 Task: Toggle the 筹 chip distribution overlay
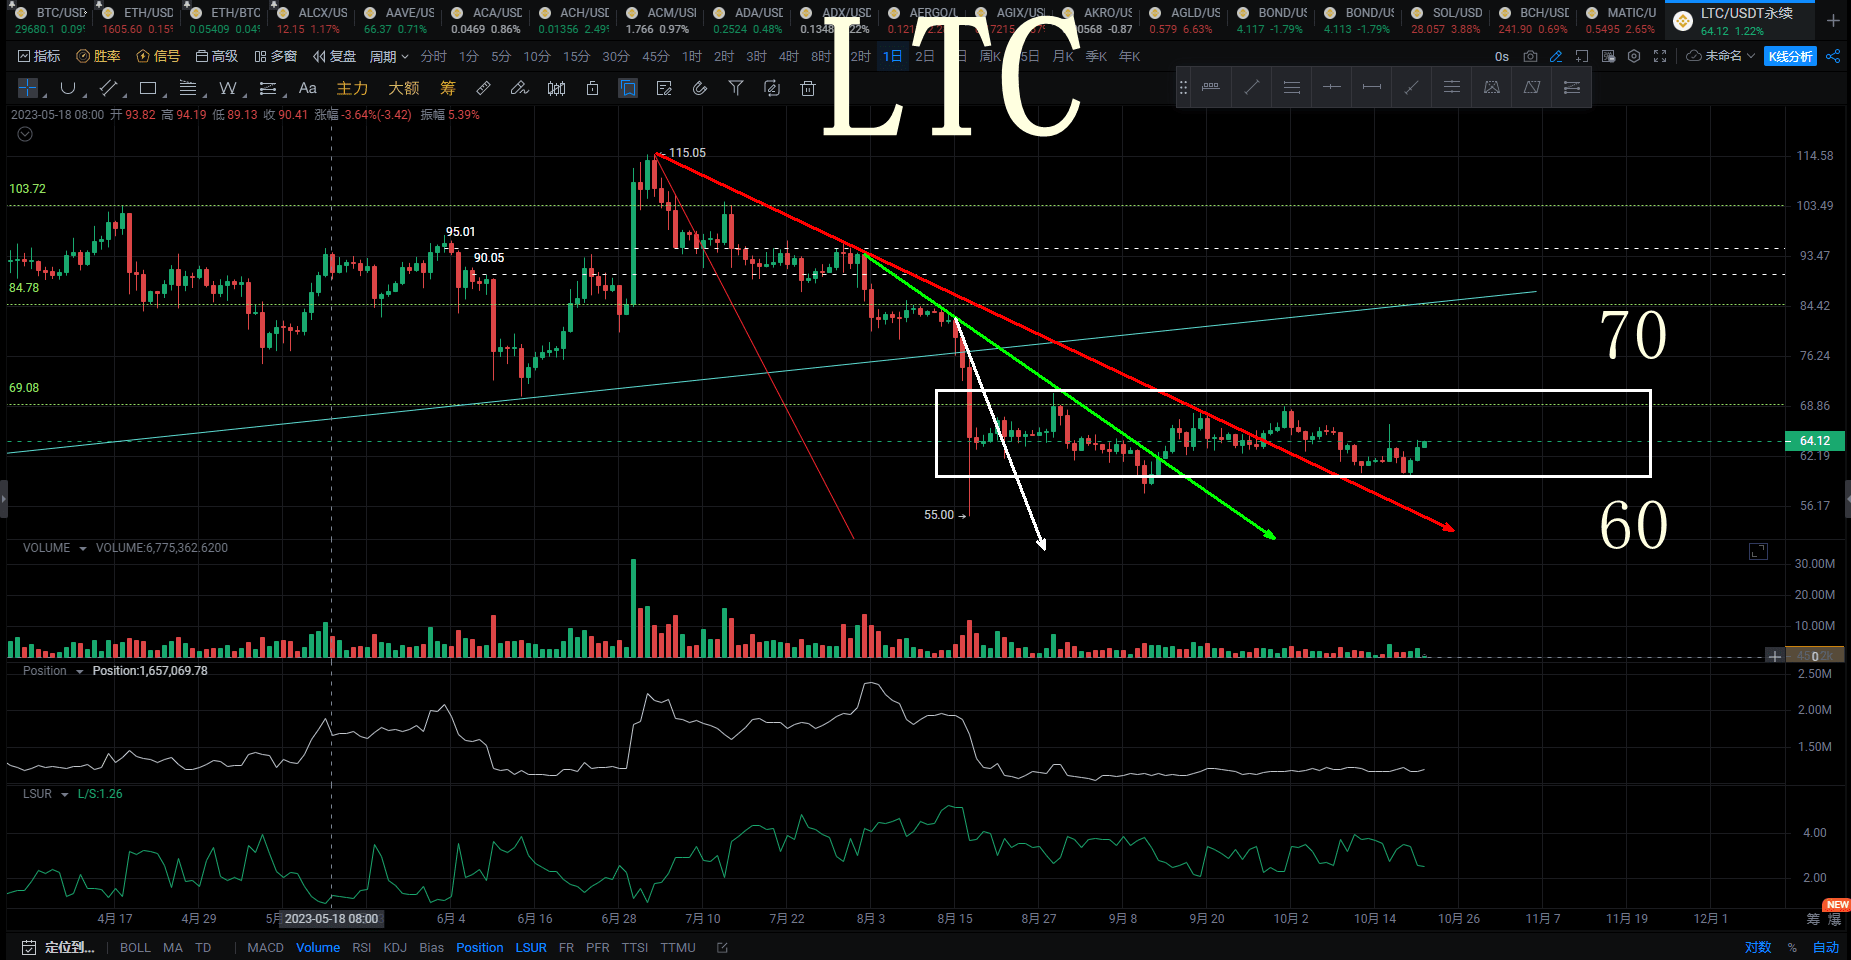(447, 88)
